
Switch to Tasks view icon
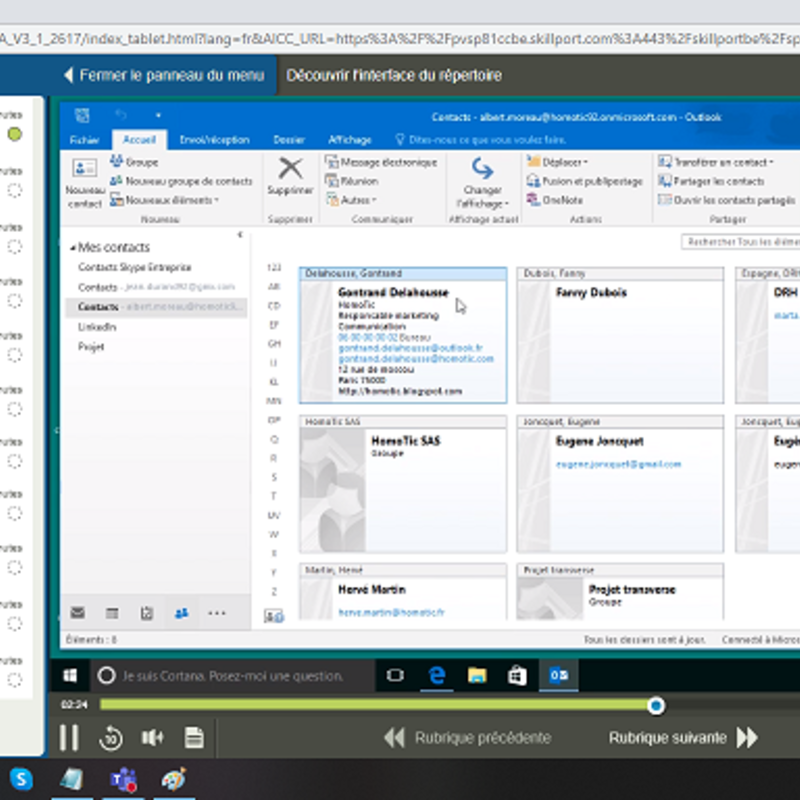click(x=147, y=613)
